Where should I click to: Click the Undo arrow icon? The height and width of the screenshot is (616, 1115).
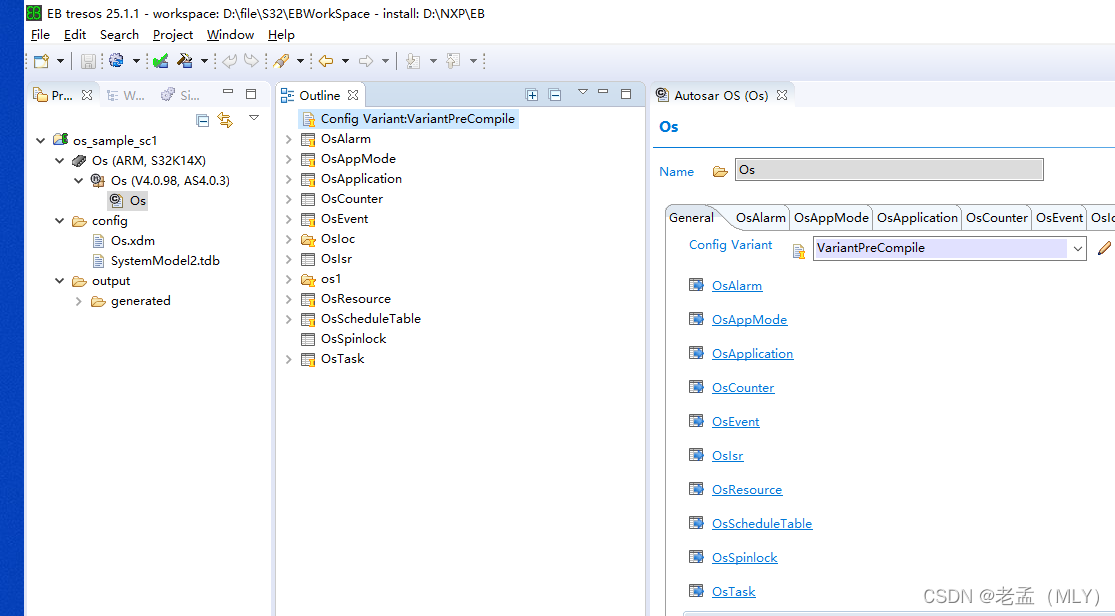tap(229, 61)
